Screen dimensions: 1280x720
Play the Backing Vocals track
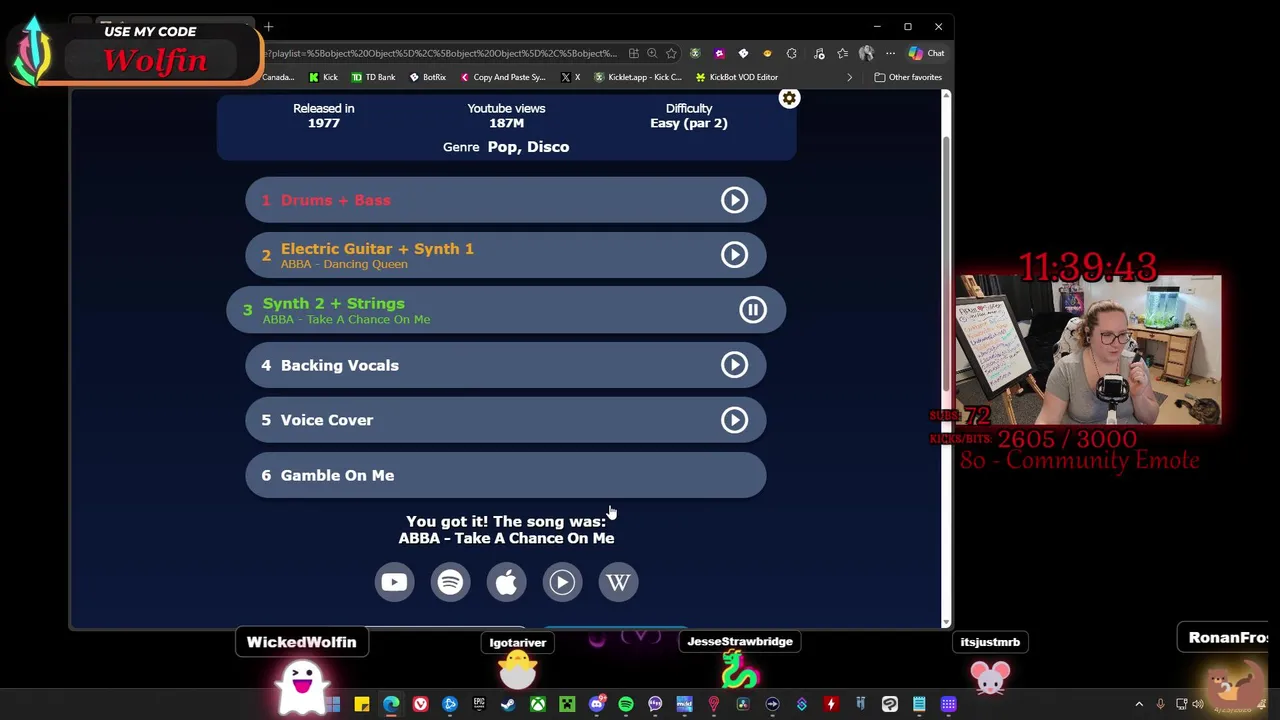pyautogui.click(x=734, y=365)
